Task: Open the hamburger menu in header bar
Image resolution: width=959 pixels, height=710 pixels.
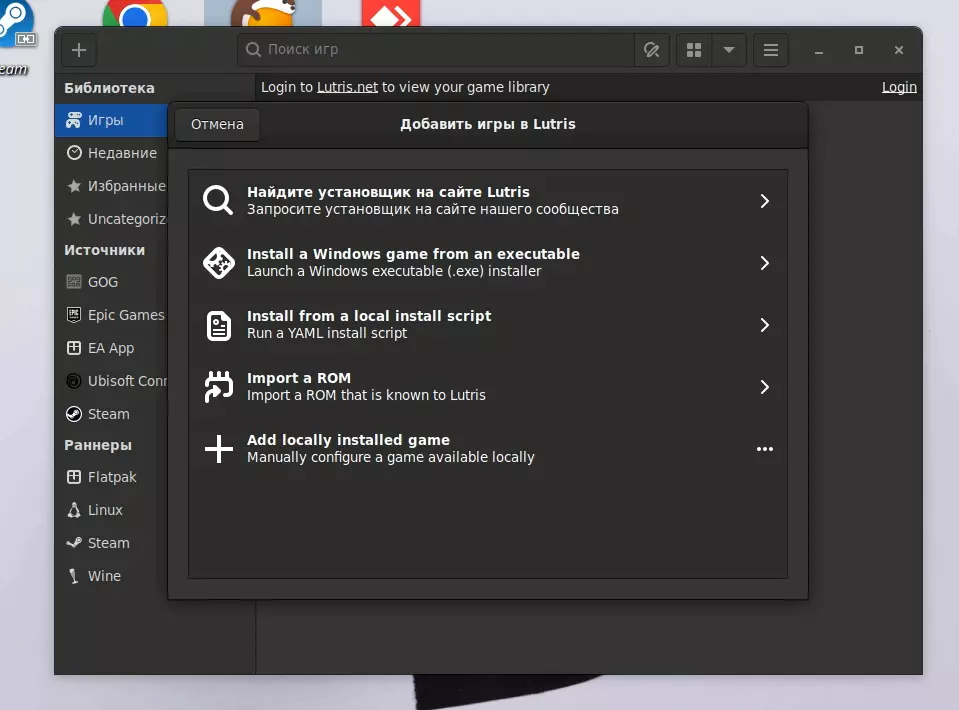Action: tap(770, 50)
